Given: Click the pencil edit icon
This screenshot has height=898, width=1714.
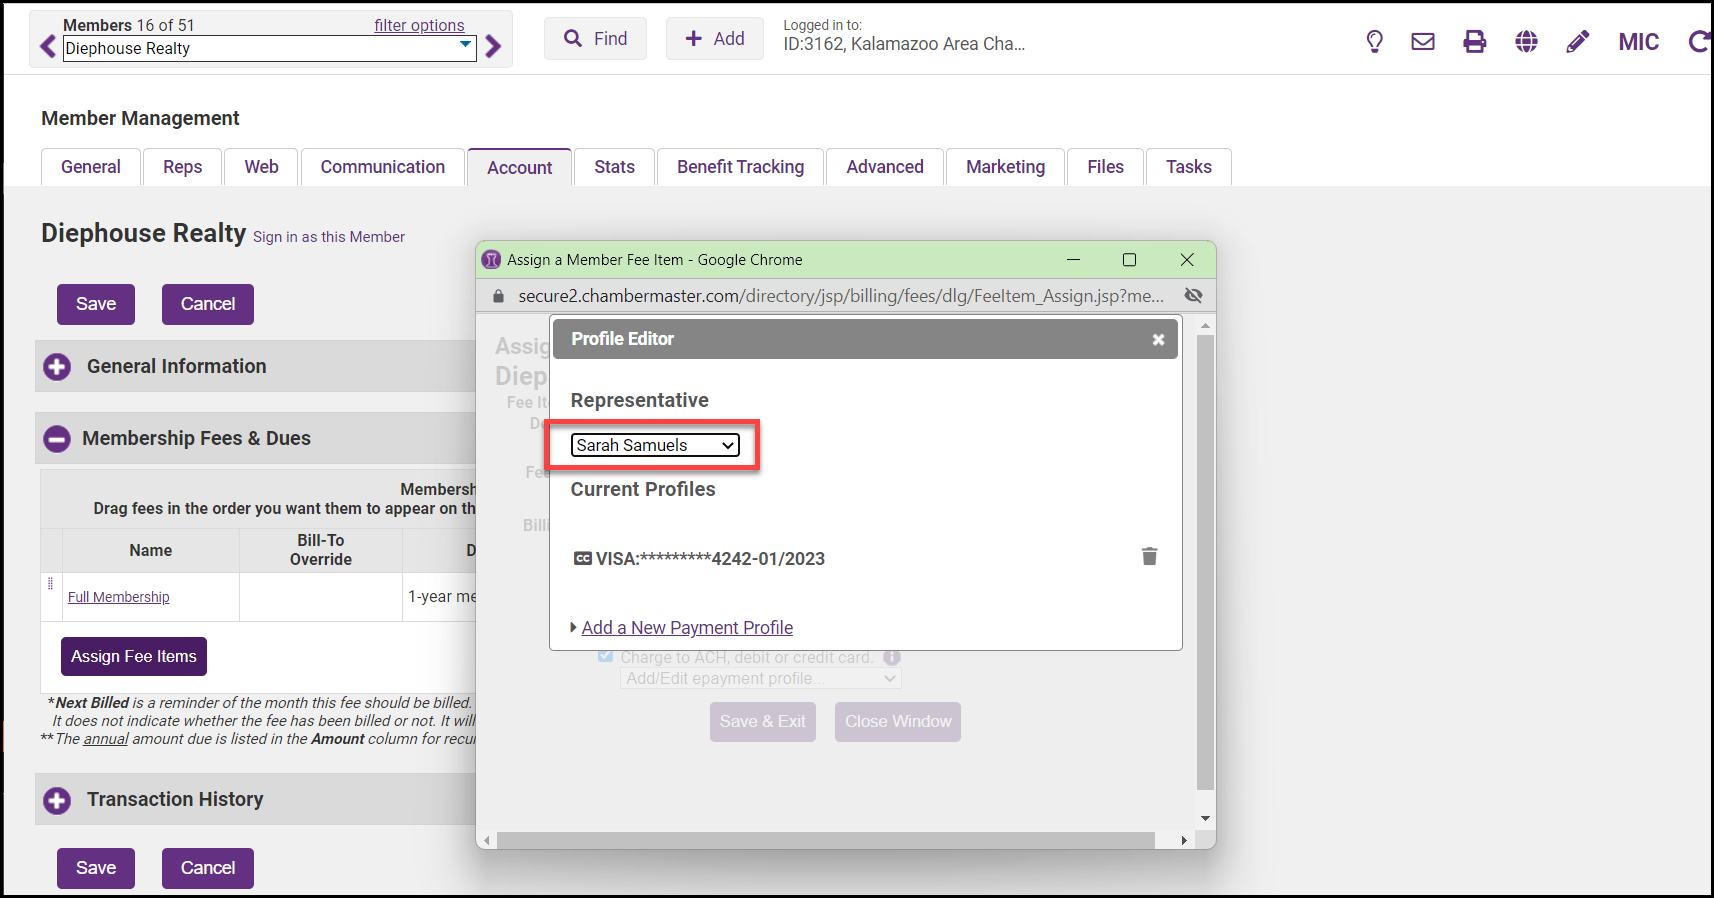Looking at the screenshot, I should coord(1577,42).
